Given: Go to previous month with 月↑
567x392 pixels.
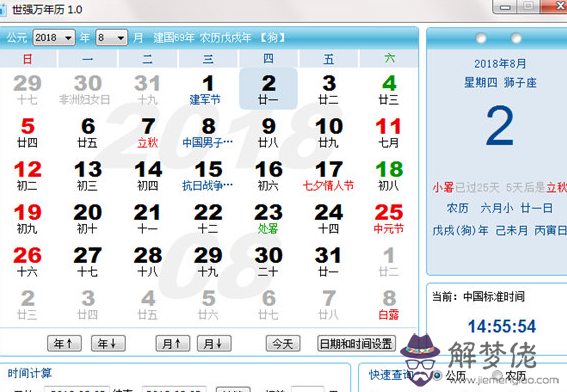Looking at the screenshot, I should coord(172,343).
